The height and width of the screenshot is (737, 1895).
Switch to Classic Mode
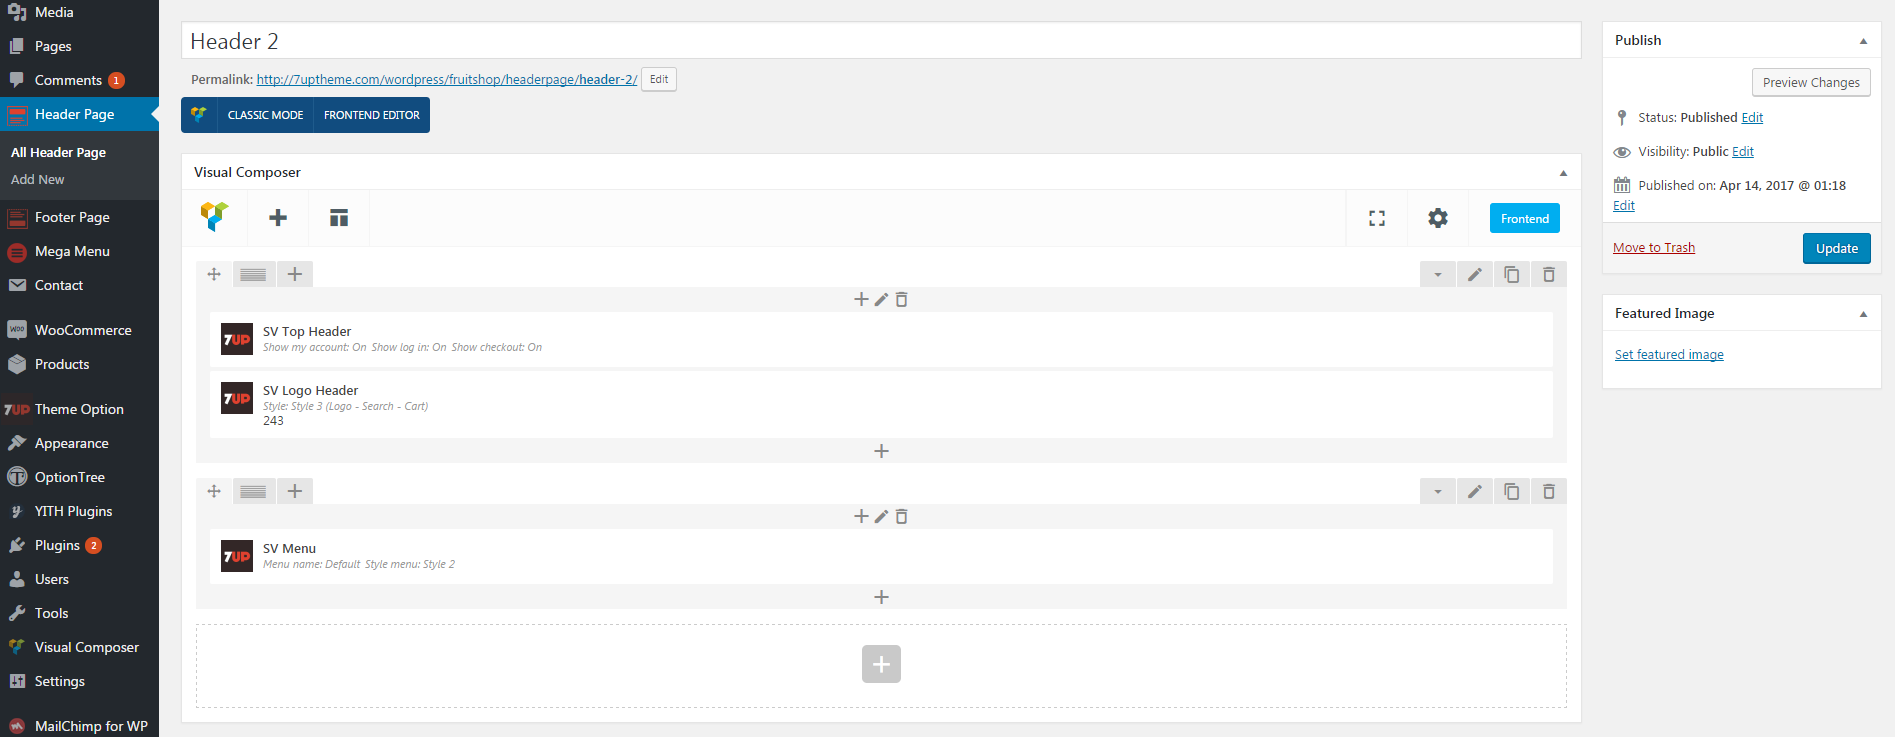(265, 115)
